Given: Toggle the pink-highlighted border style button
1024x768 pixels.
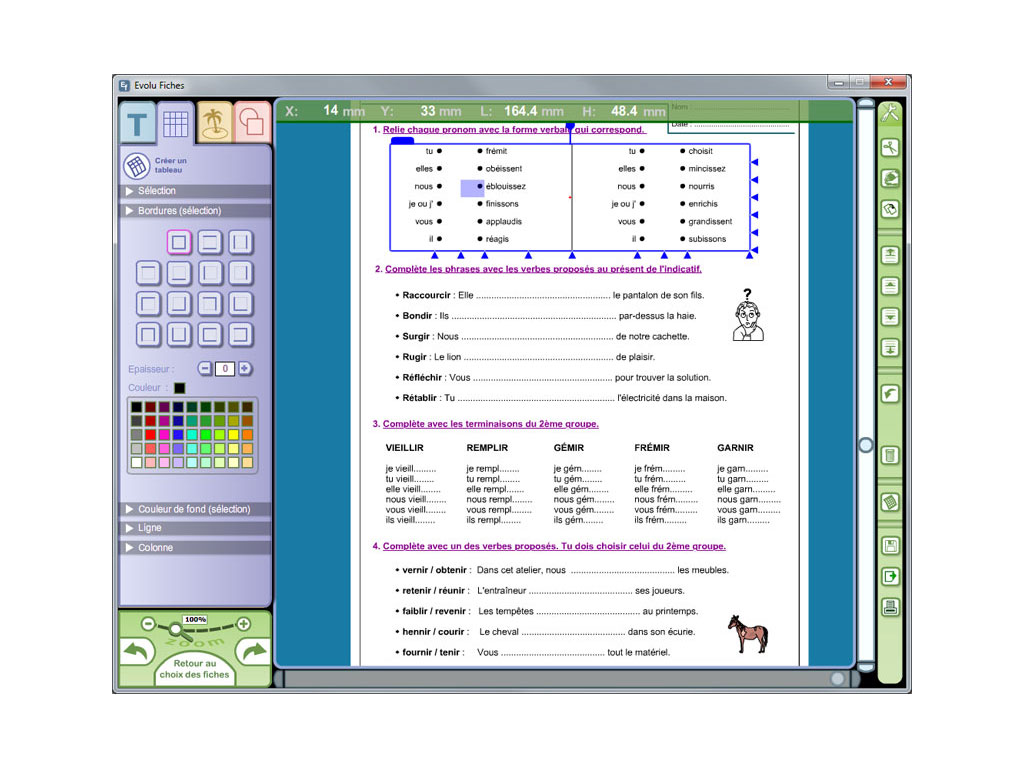Looking at the screenshot, I should point(179,242).
